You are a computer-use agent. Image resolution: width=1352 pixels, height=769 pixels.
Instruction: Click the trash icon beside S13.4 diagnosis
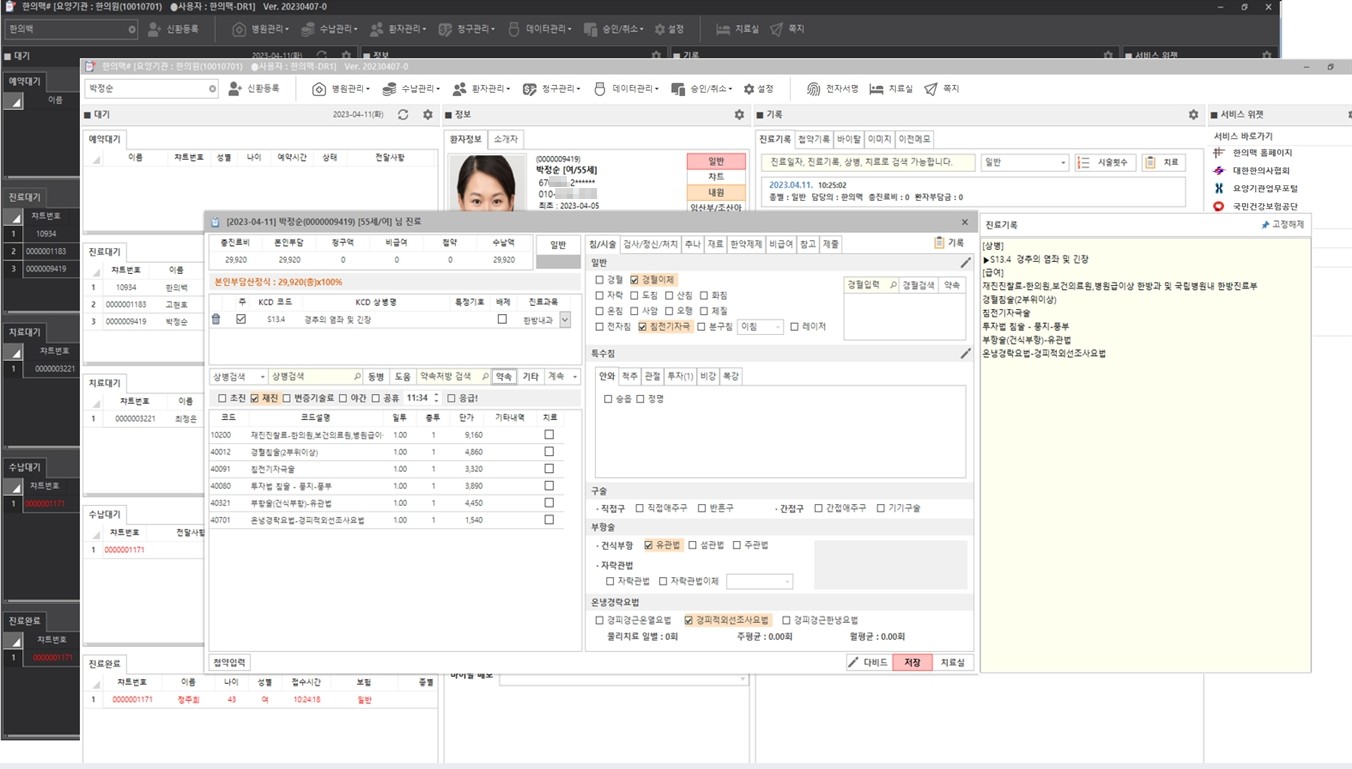pyautogui.click(x=216, y=319)
